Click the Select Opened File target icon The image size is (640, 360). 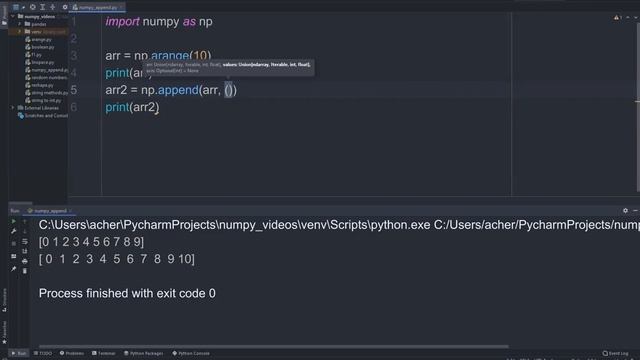pos(33,7)
